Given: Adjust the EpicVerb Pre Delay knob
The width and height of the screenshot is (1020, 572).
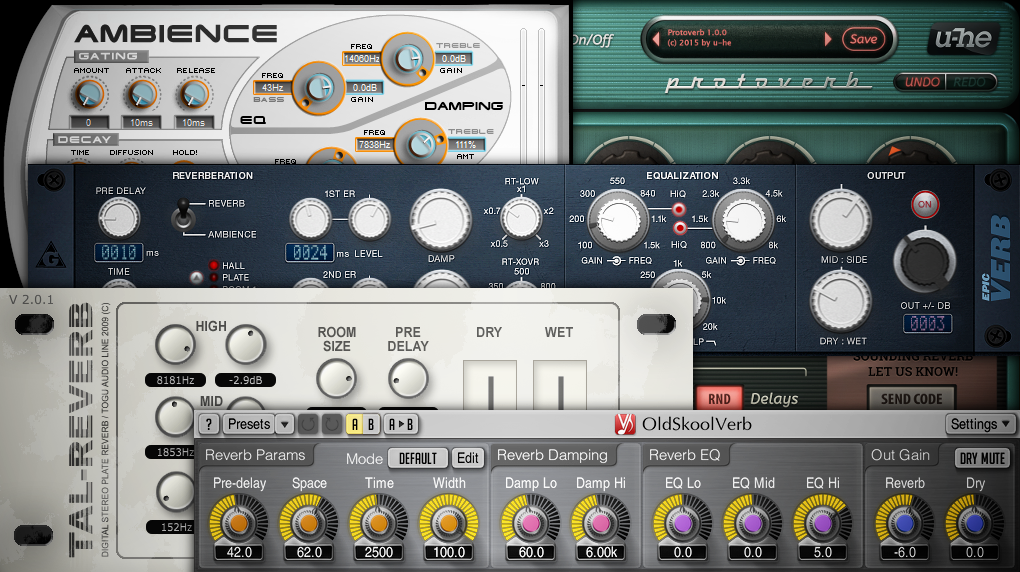Looking at the screenshot, I should tap(119, 218).
